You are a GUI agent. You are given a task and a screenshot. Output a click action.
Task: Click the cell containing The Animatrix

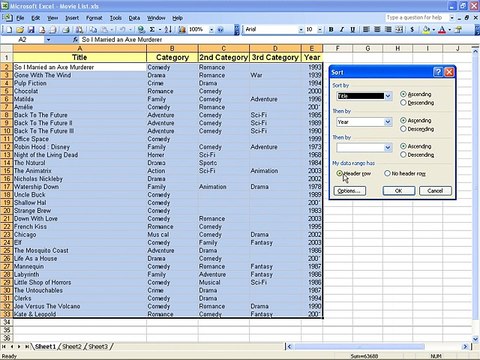pos(80,171)
